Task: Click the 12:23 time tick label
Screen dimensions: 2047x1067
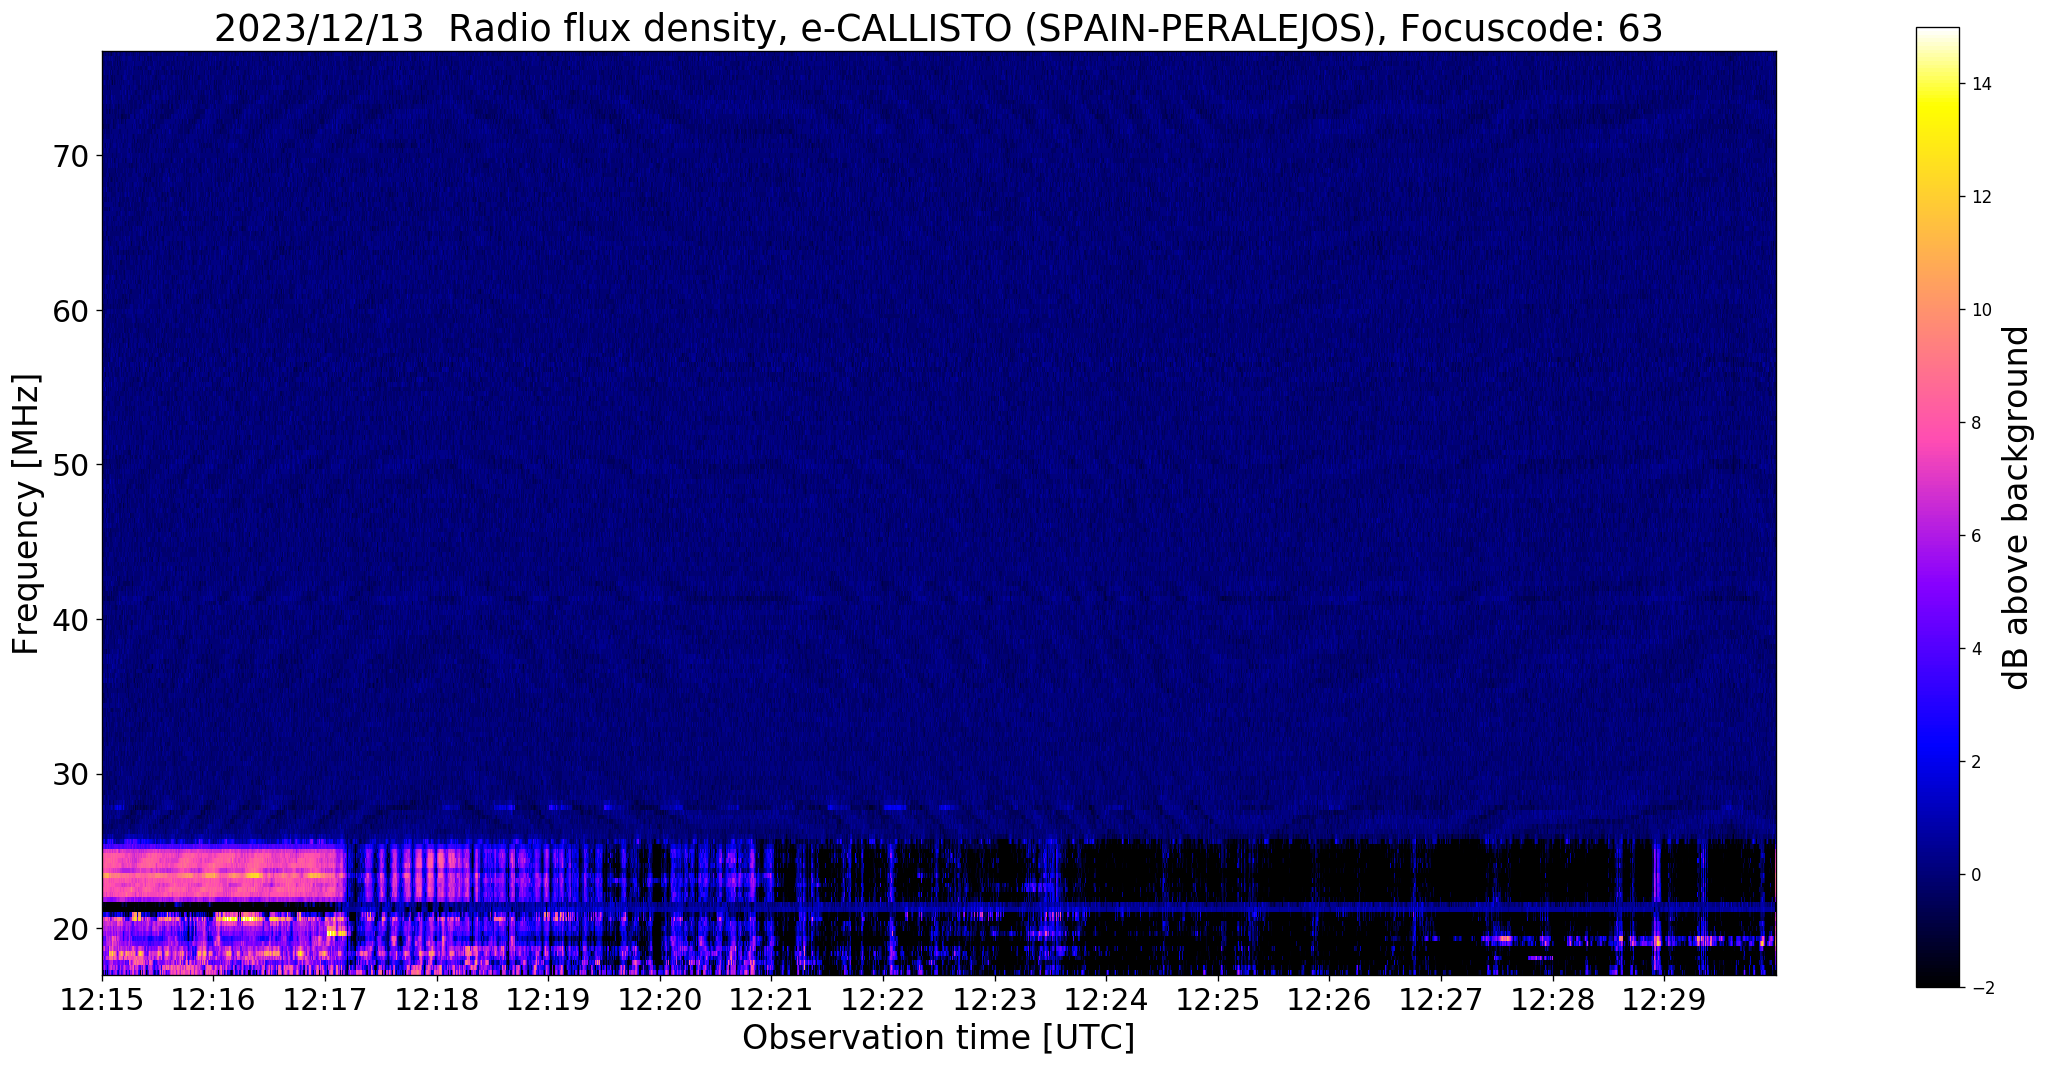Action: pos(994,999)
